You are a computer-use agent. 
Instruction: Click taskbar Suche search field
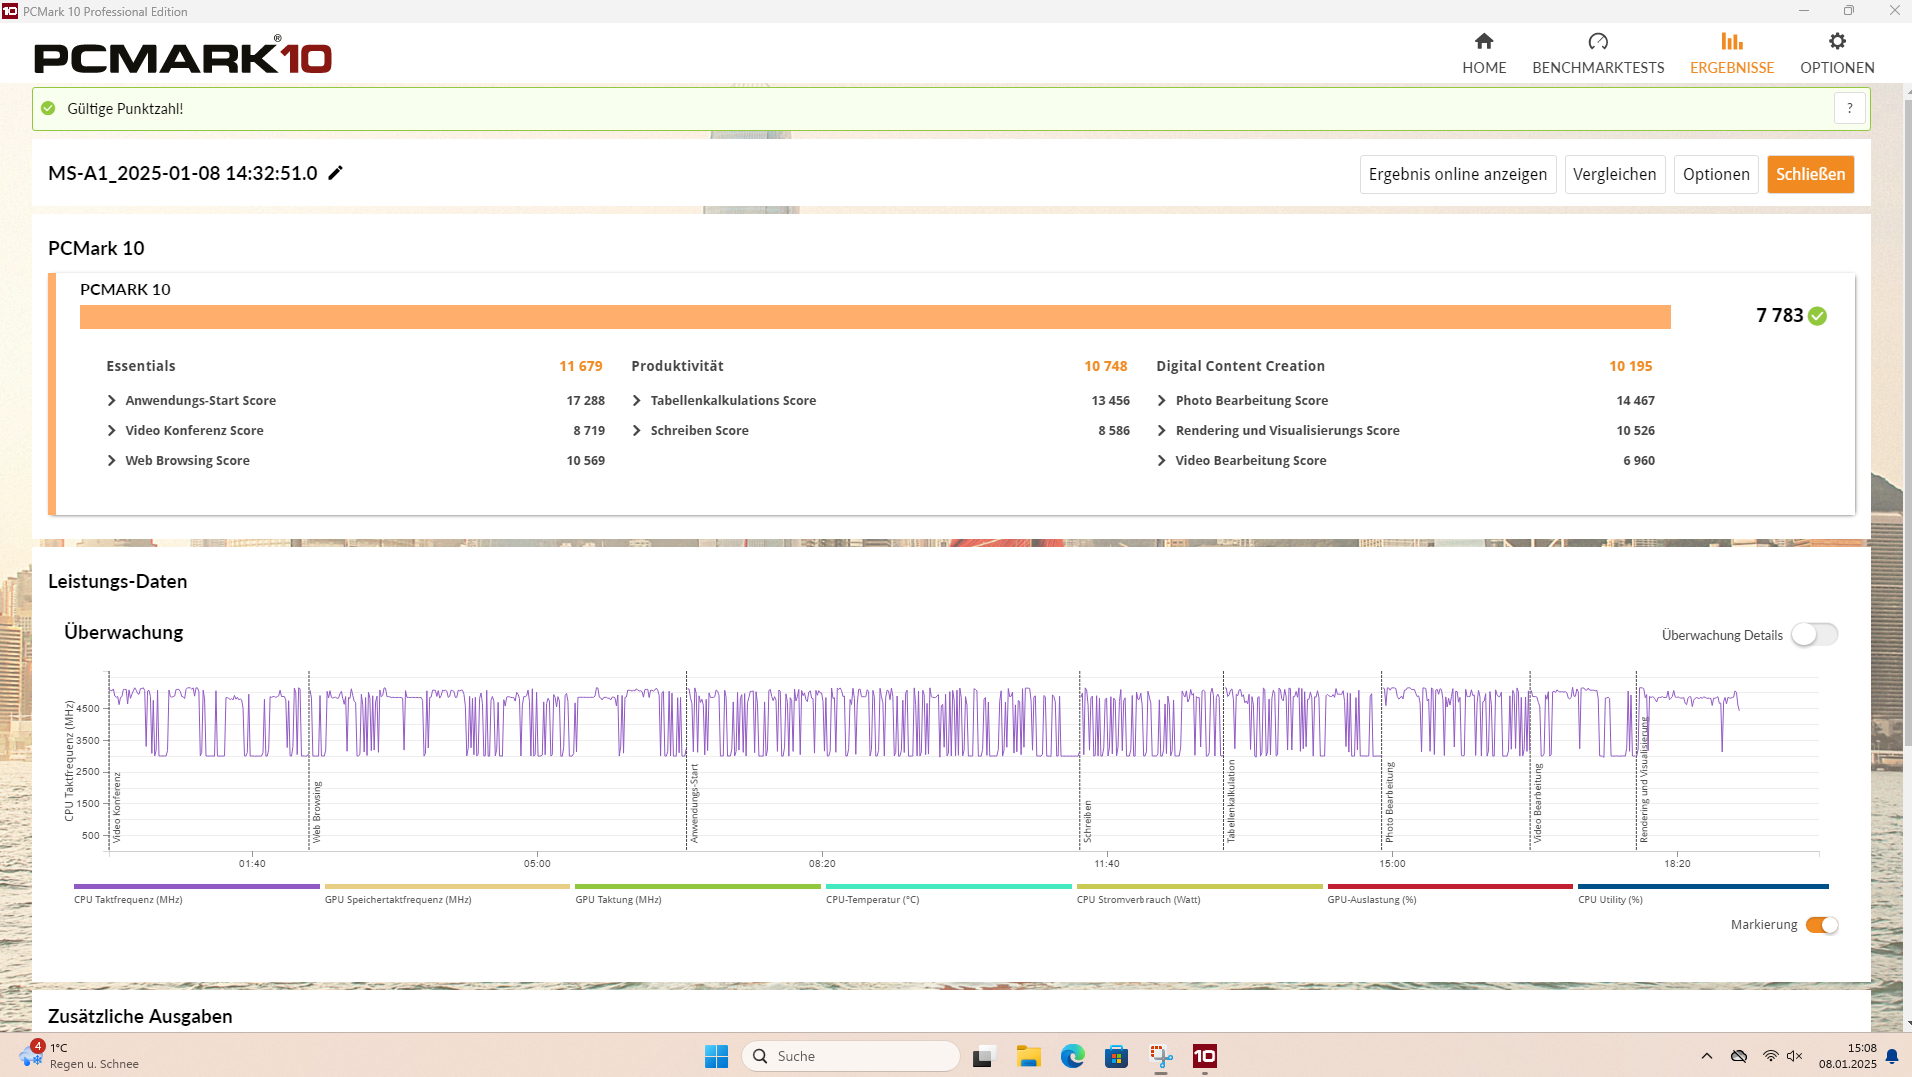851,1056
